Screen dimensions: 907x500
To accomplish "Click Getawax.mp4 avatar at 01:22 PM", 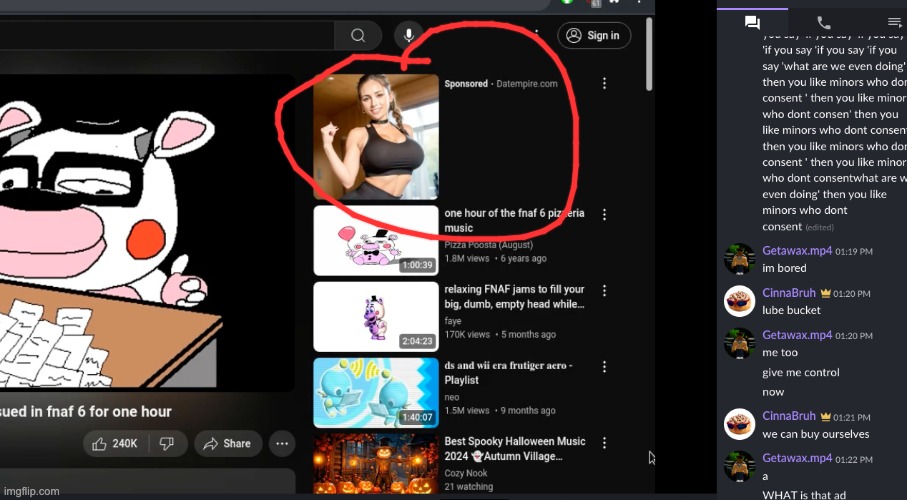I will tap(739, 466).
